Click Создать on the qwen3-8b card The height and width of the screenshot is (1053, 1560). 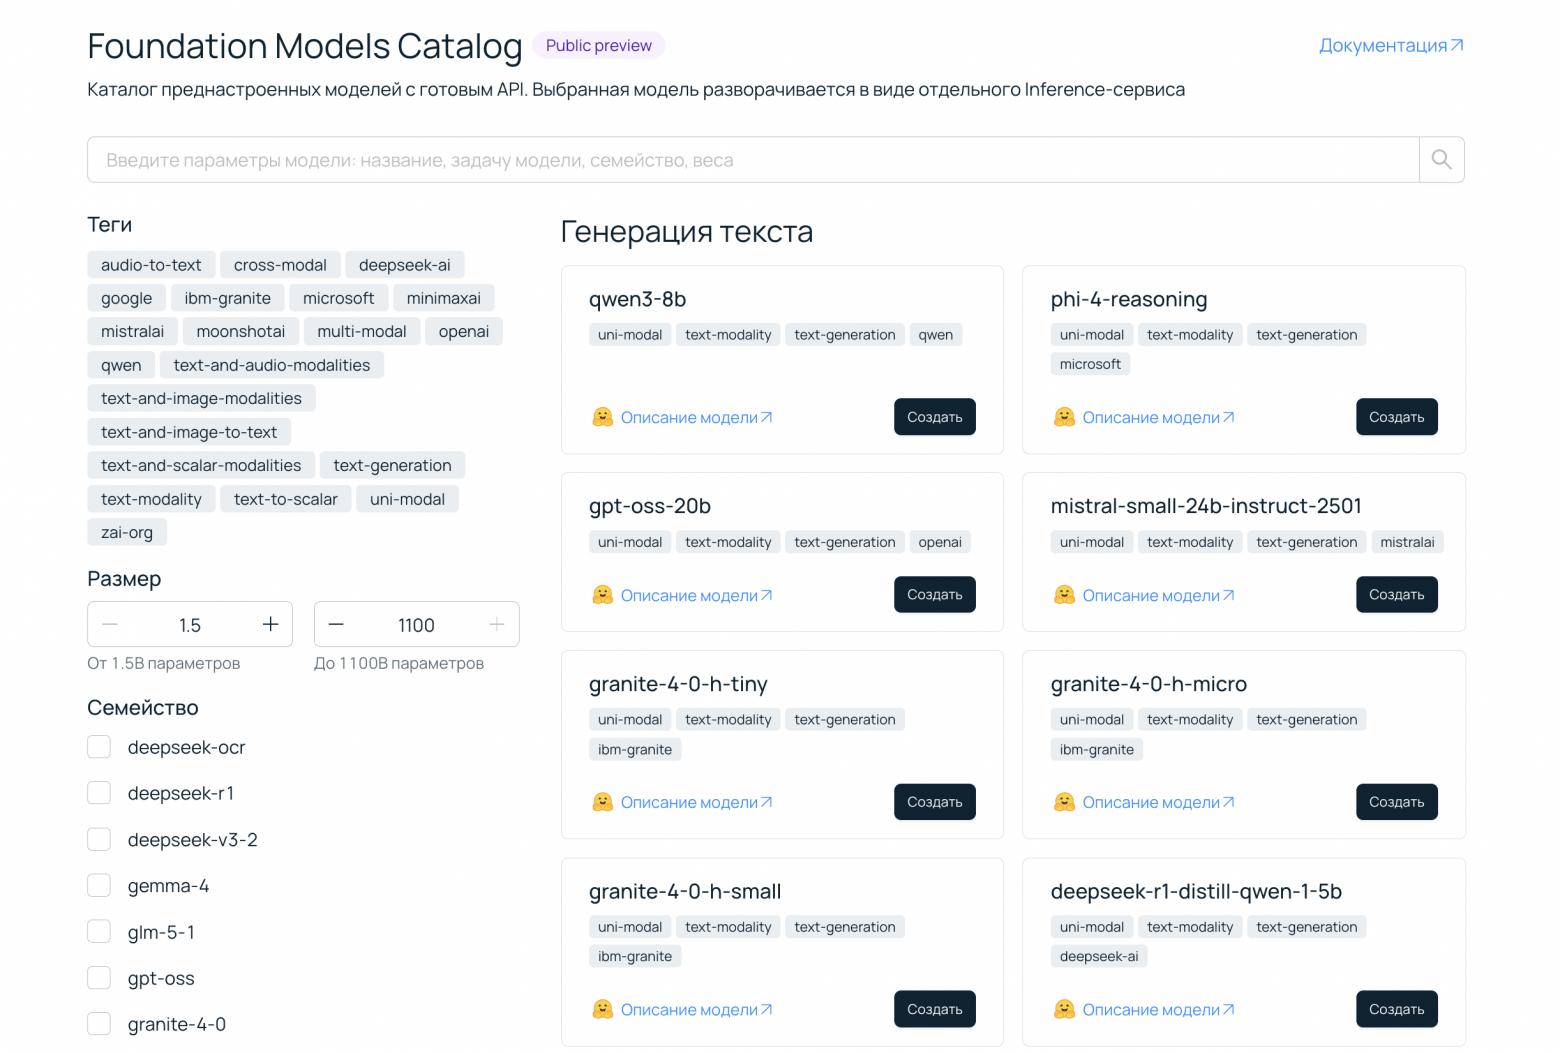934,416
